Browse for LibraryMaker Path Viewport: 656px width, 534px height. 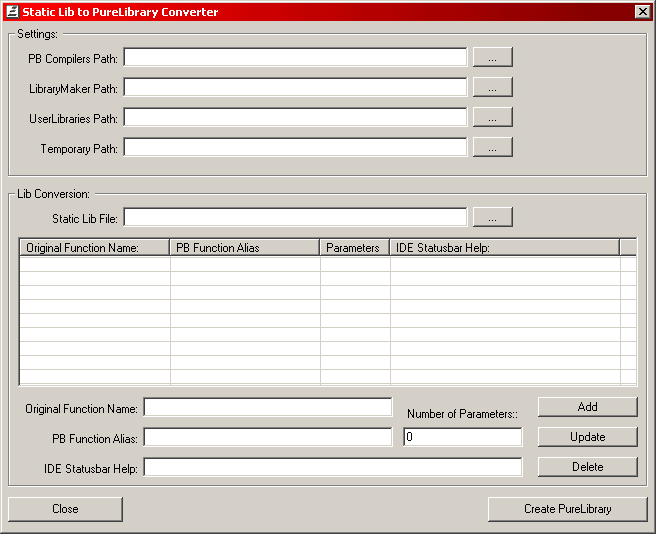[492, 87]
